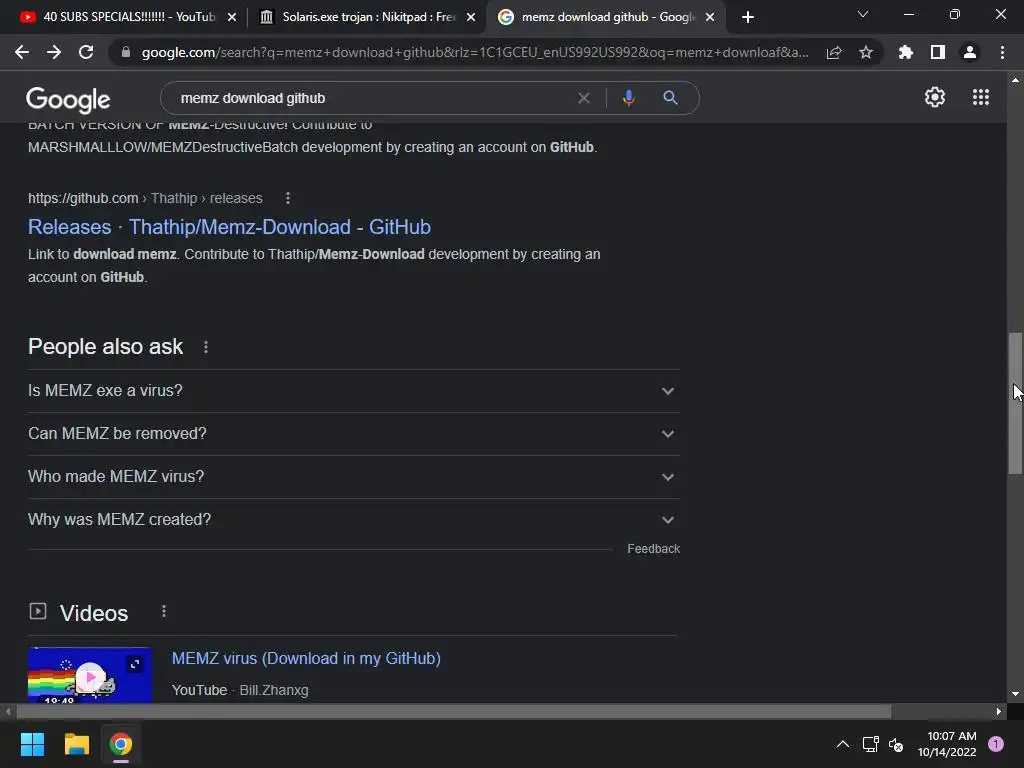This screenshot has height=768, width=1024.
Task: Click the 'People also ask' heading
Action: point(105,347)
